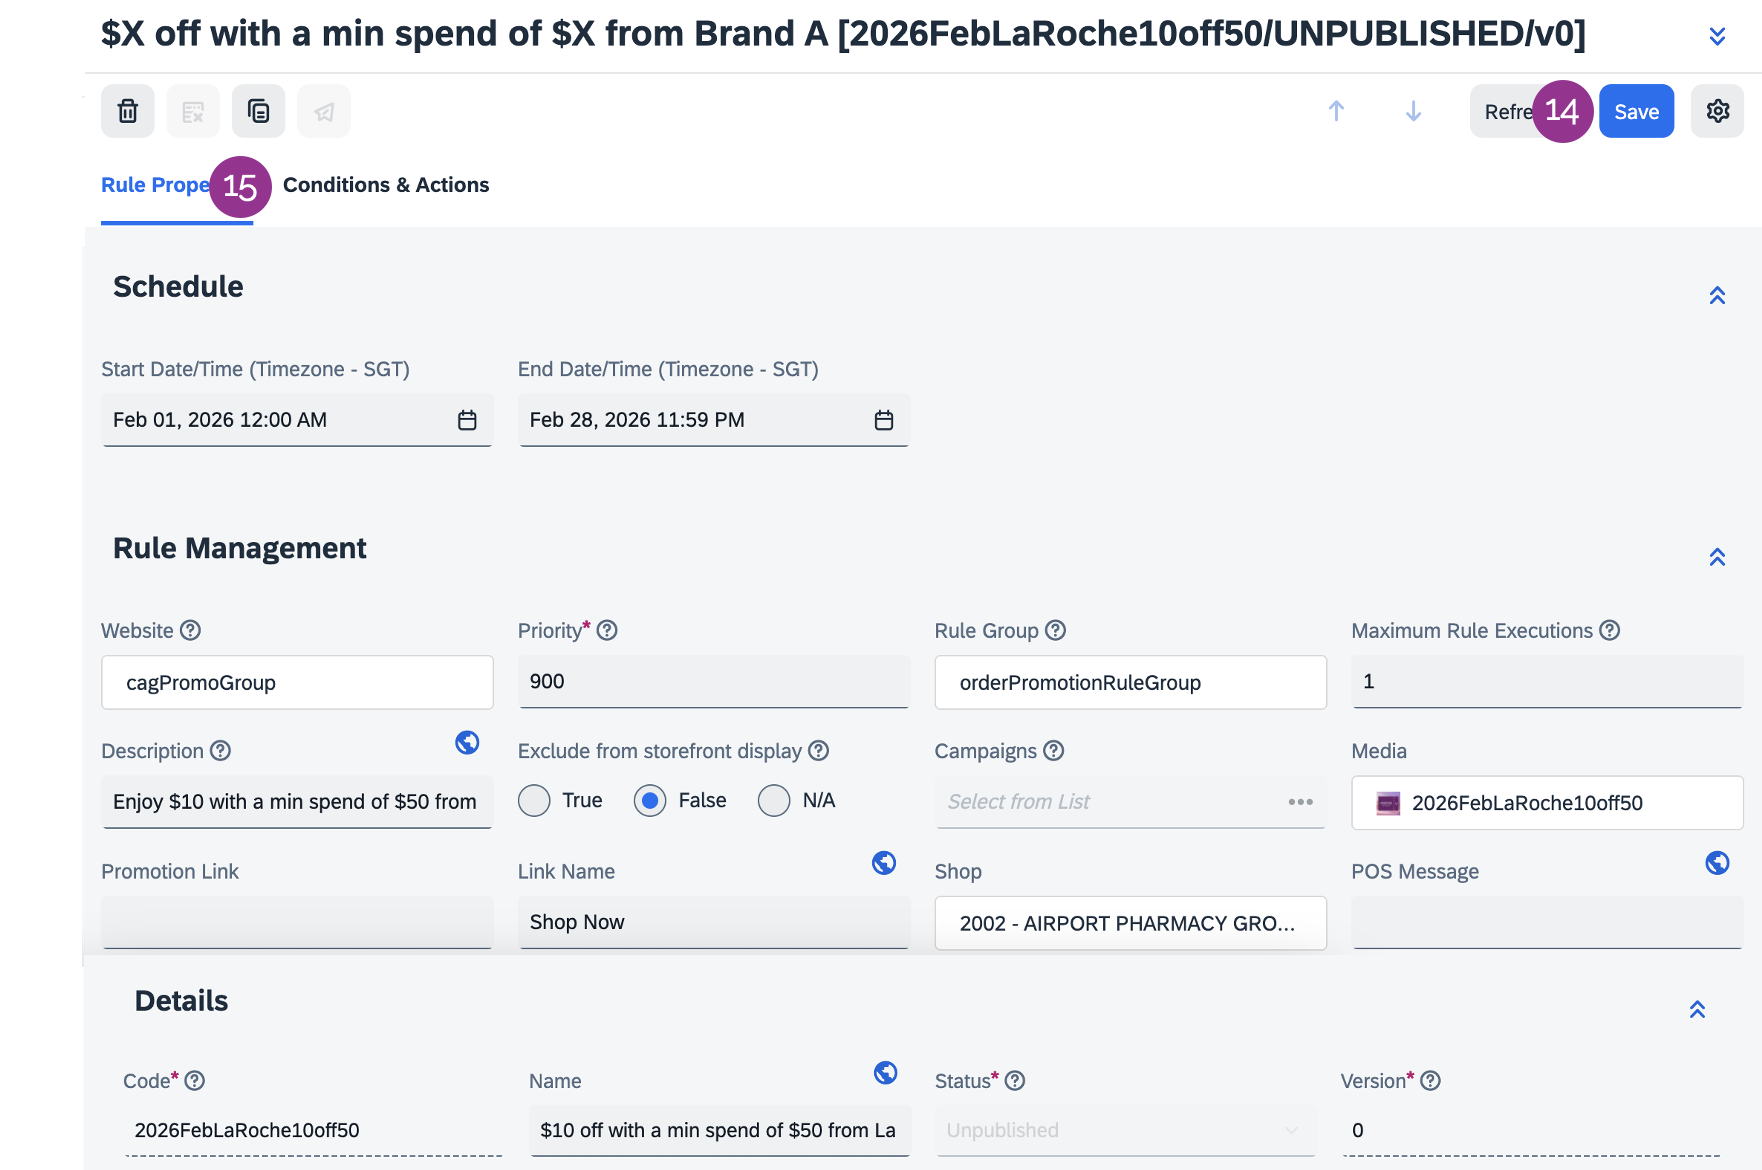Open Start Date/Time calendar picker
Screen dimensions: 1762x1170
[467, 420]
